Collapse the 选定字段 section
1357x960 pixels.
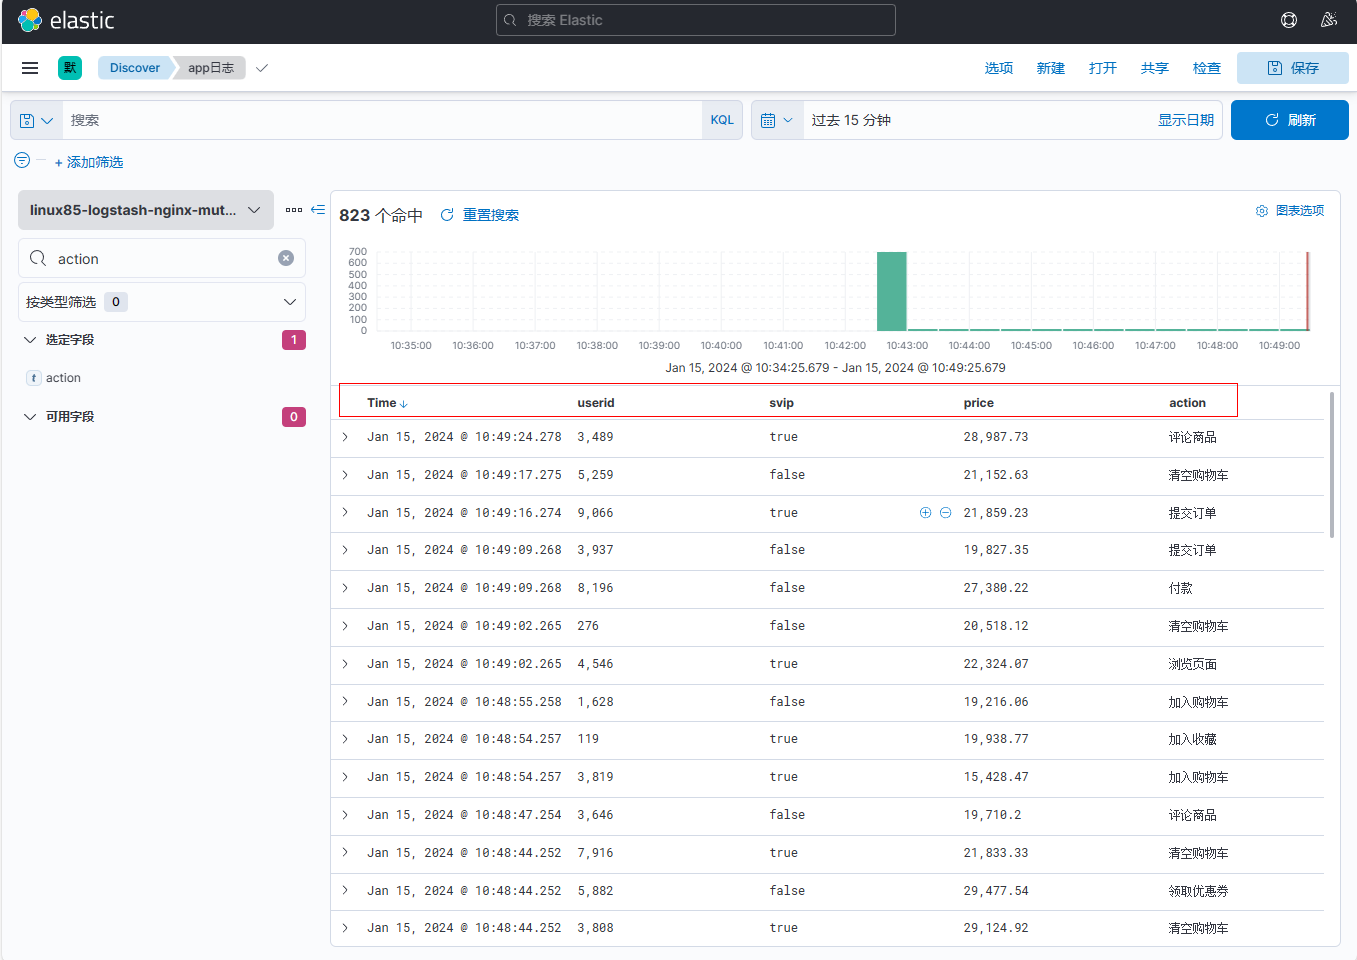coord(30,340)
